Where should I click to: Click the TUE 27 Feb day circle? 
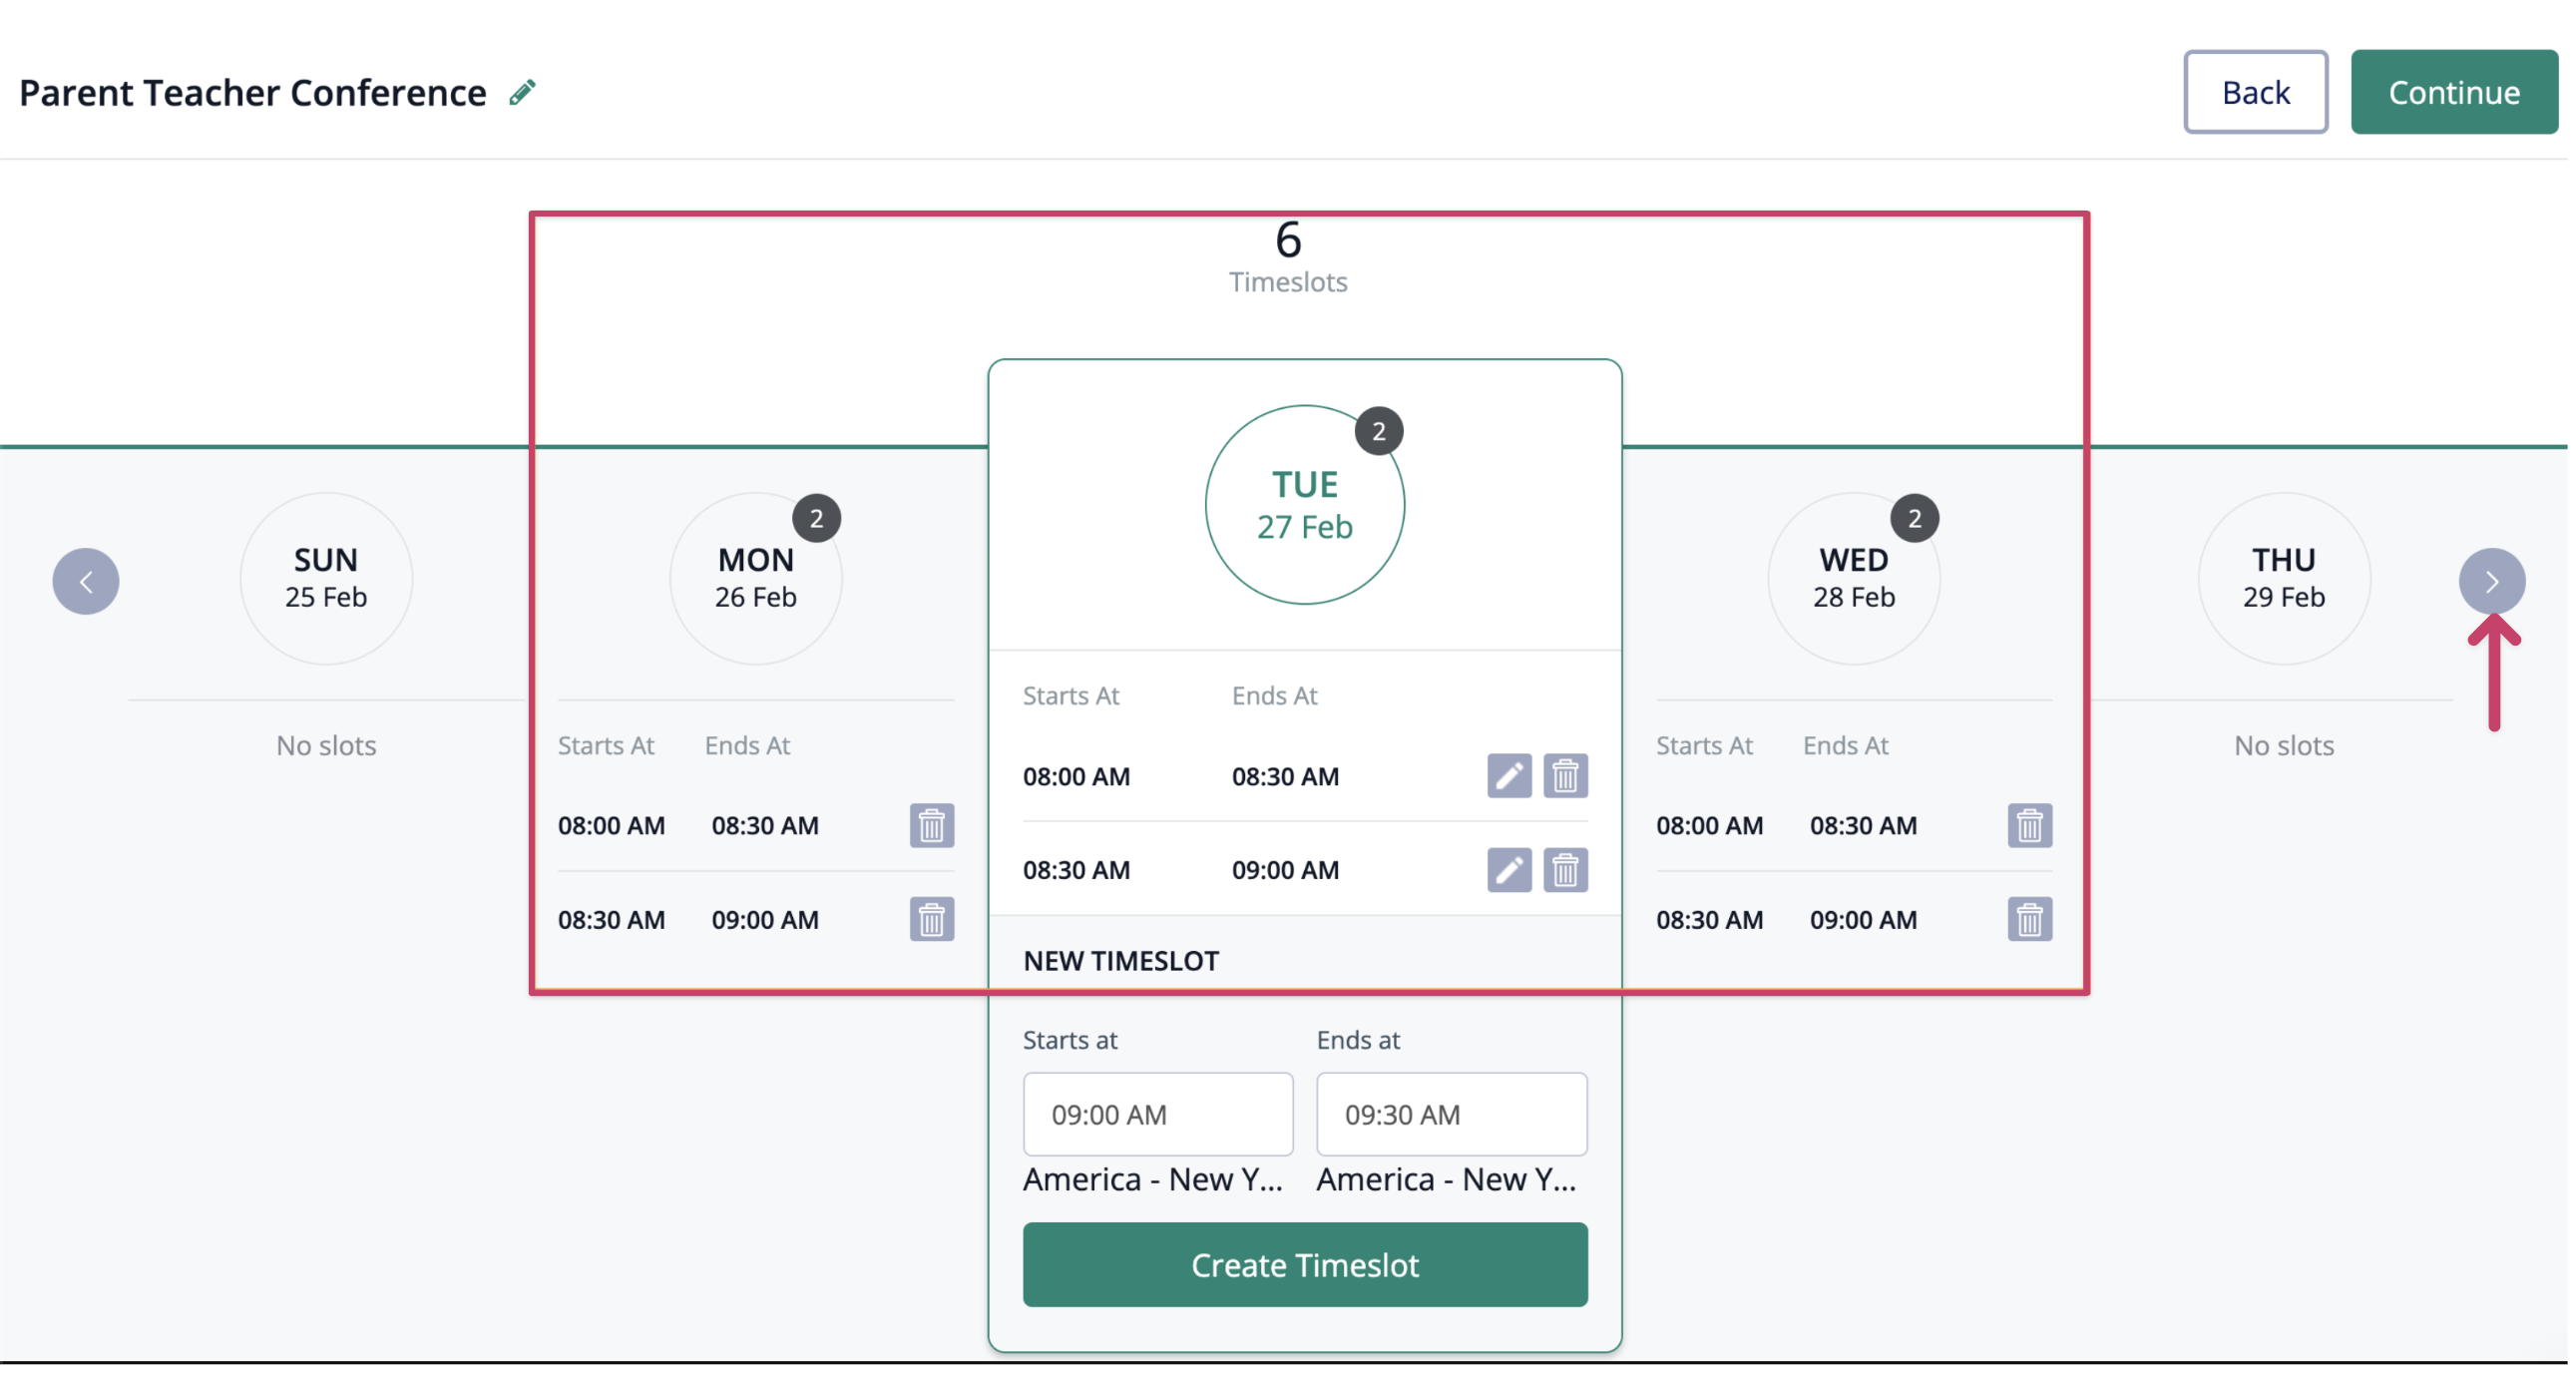1304,505
